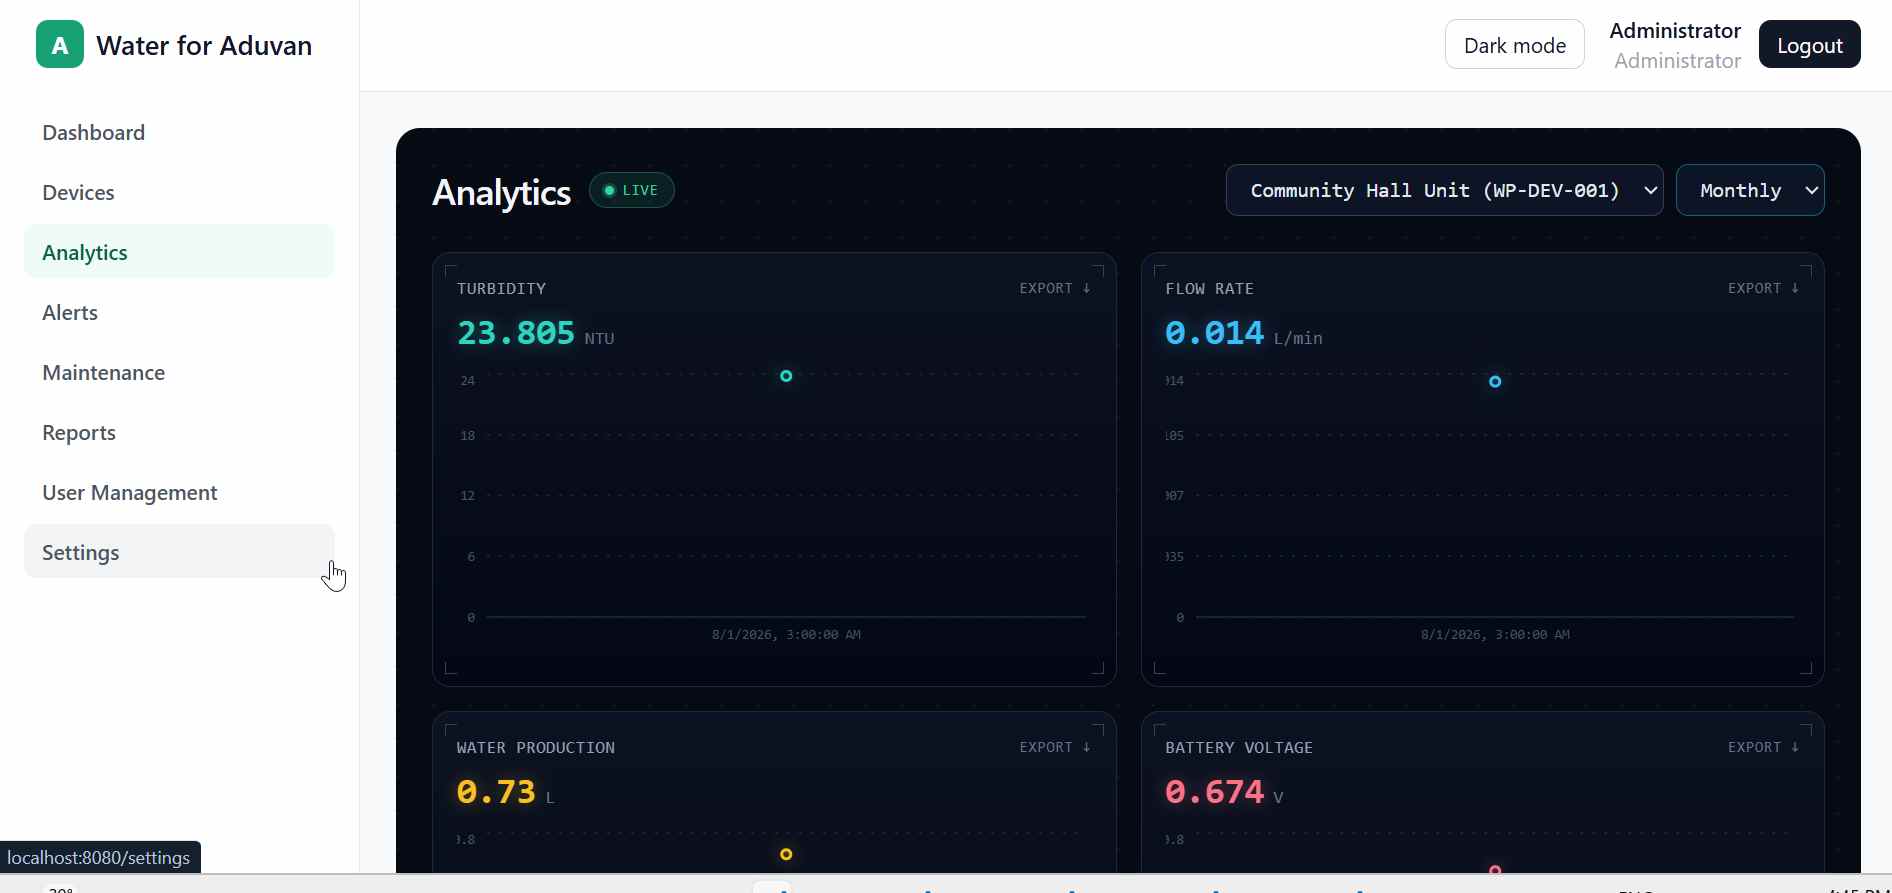The height and width of the screenshot is (893, 1892).
Task: Export the Battery Voltage chart data
Action: click(x=1764, y=747)
